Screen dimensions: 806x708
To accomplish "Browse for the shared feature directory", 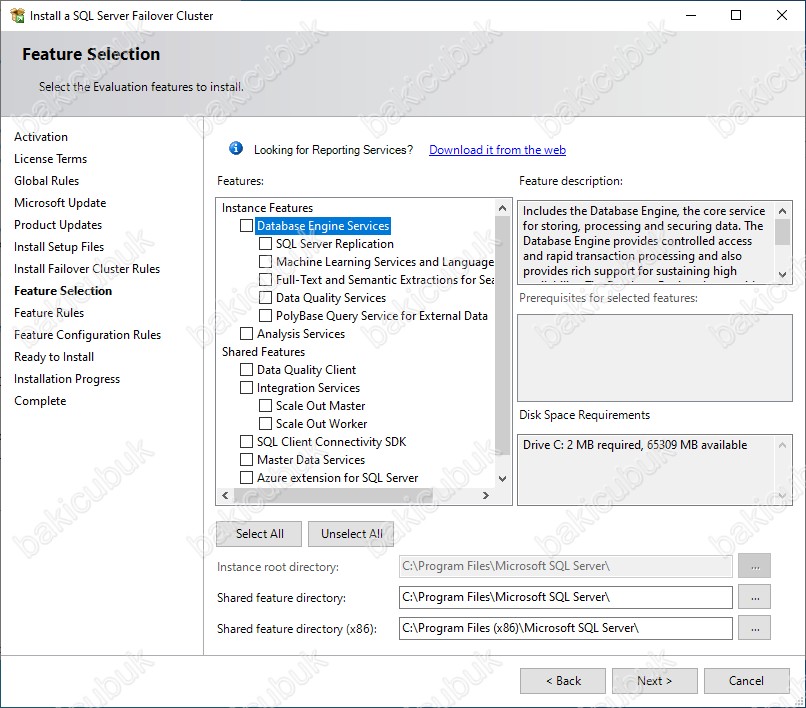I will (755, 597).
